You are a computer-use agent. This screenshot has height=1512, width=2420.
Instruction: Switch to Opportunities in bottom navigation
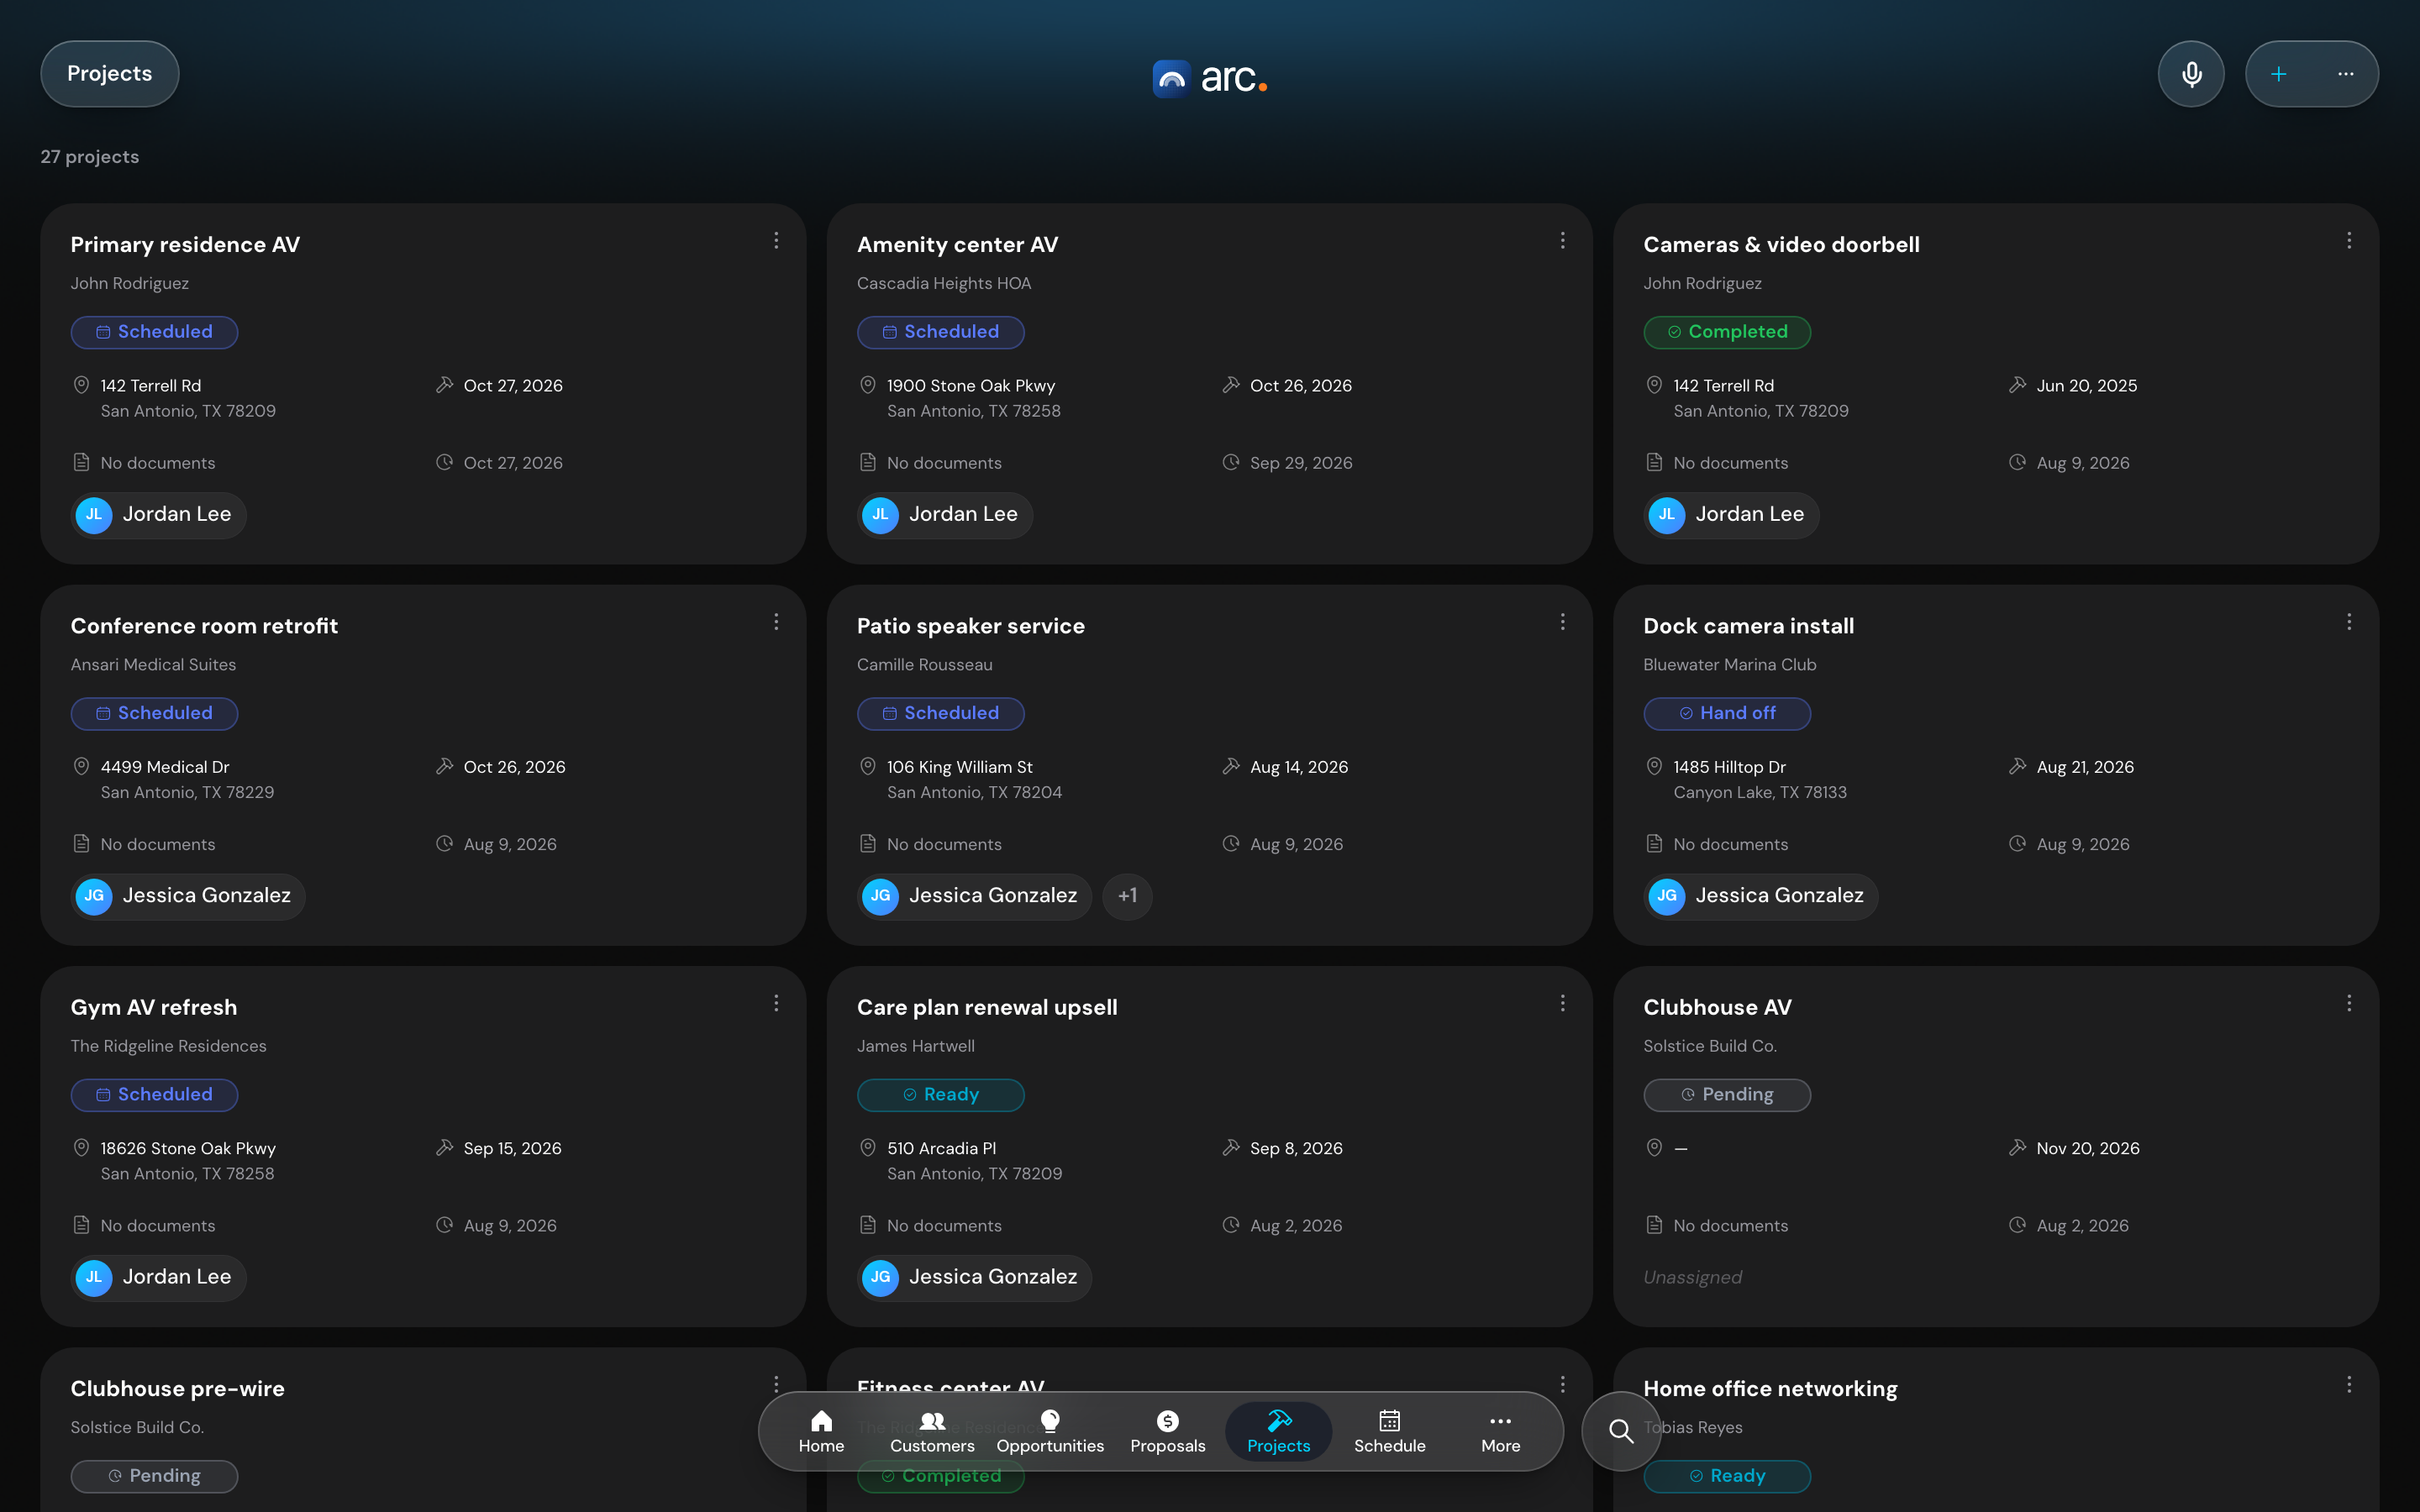point(1050,1432)
